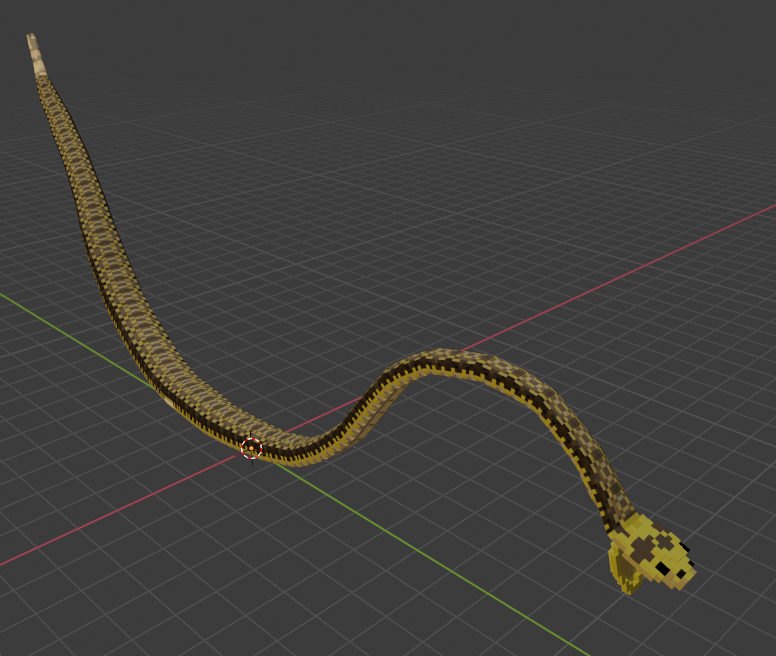Select the snake model's yellow head
This screenshot has width=776, height=656.
coord(652,554)
